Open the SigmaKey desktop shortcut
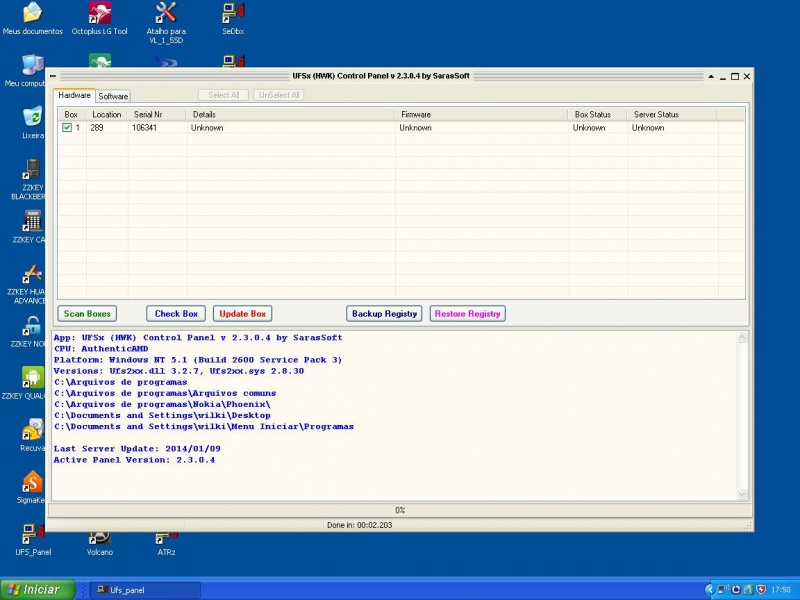Screen dimensions: 800x600 [32, 487]
